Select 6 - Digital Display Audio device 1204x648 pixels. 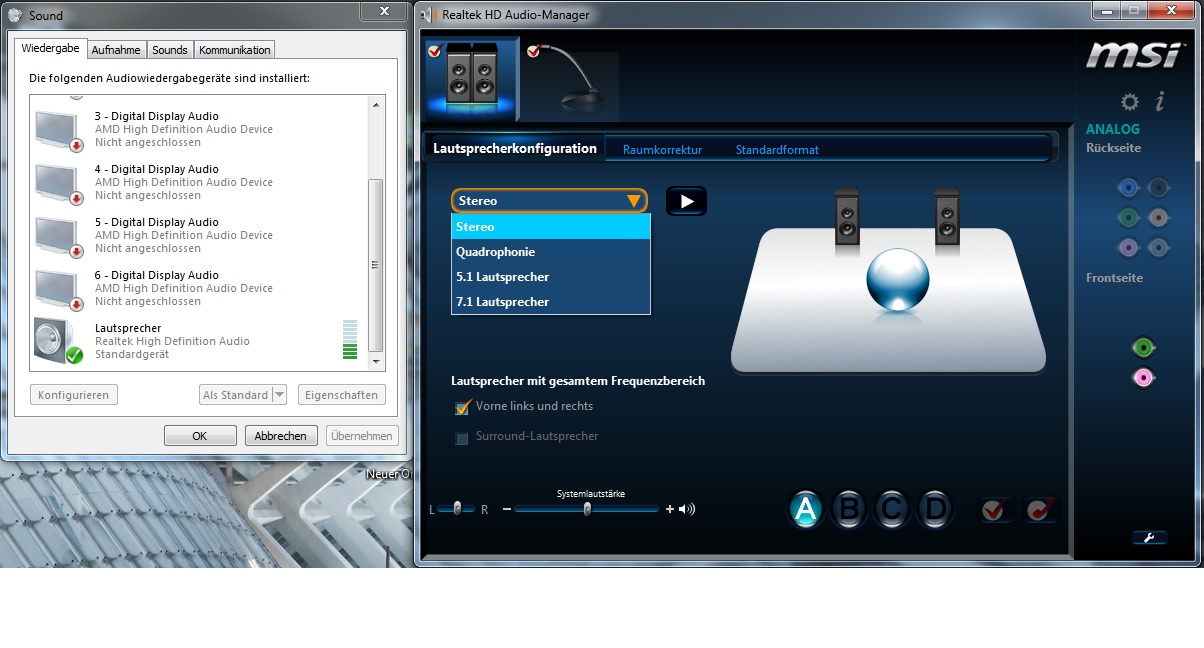pyautogui.click(x=198, y=288)
